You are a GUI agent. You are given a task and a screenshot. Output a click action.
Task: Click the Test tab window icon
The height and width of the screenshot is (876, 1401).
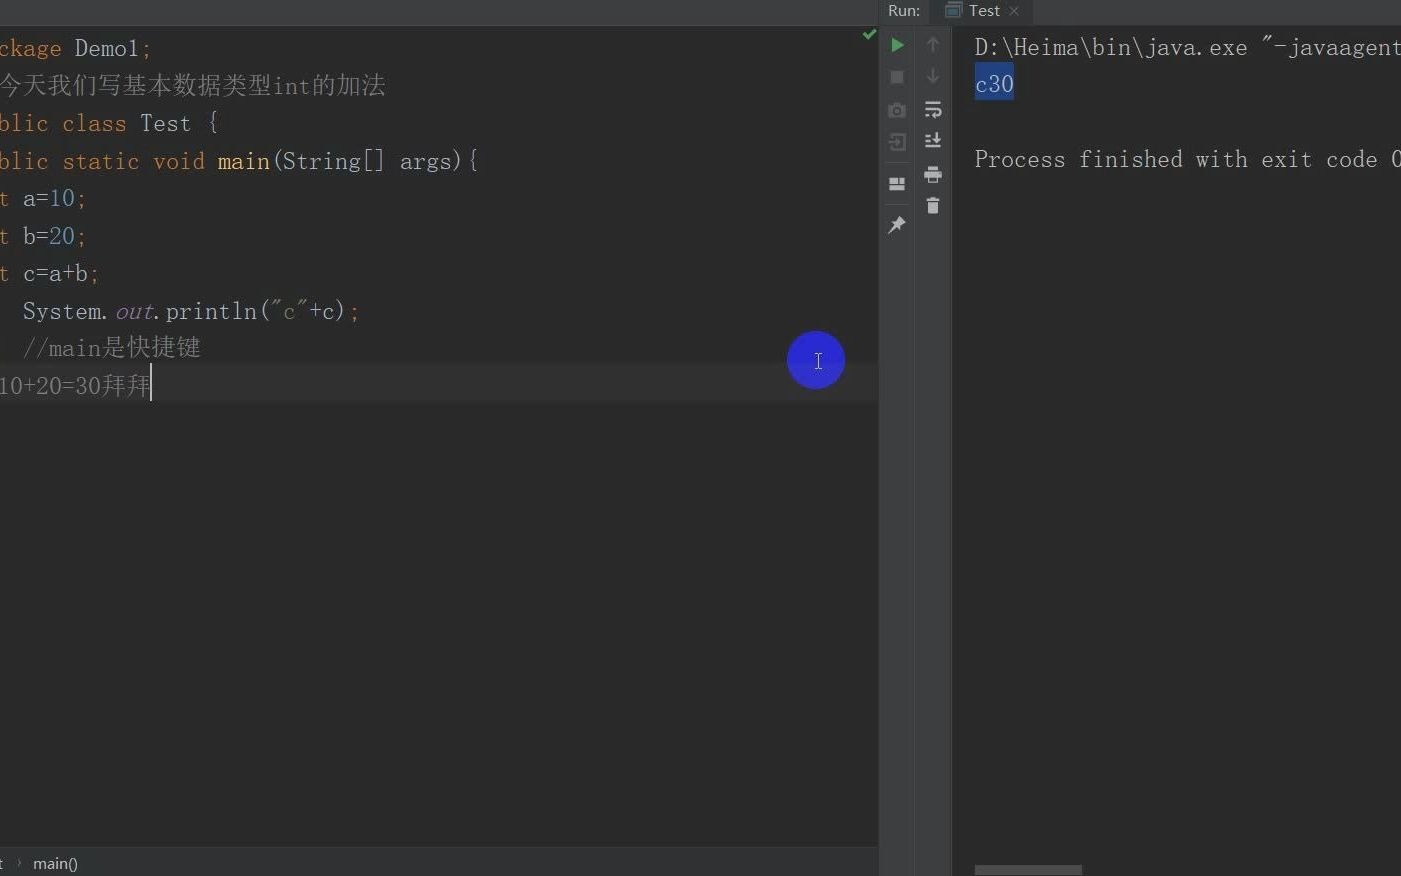(954, 10)
